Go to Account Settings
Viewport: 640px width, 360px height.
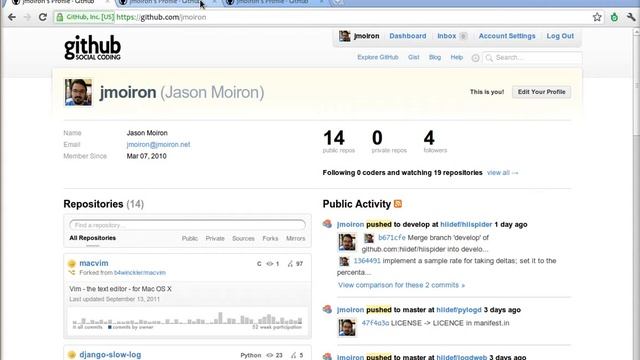click(507, 36)
